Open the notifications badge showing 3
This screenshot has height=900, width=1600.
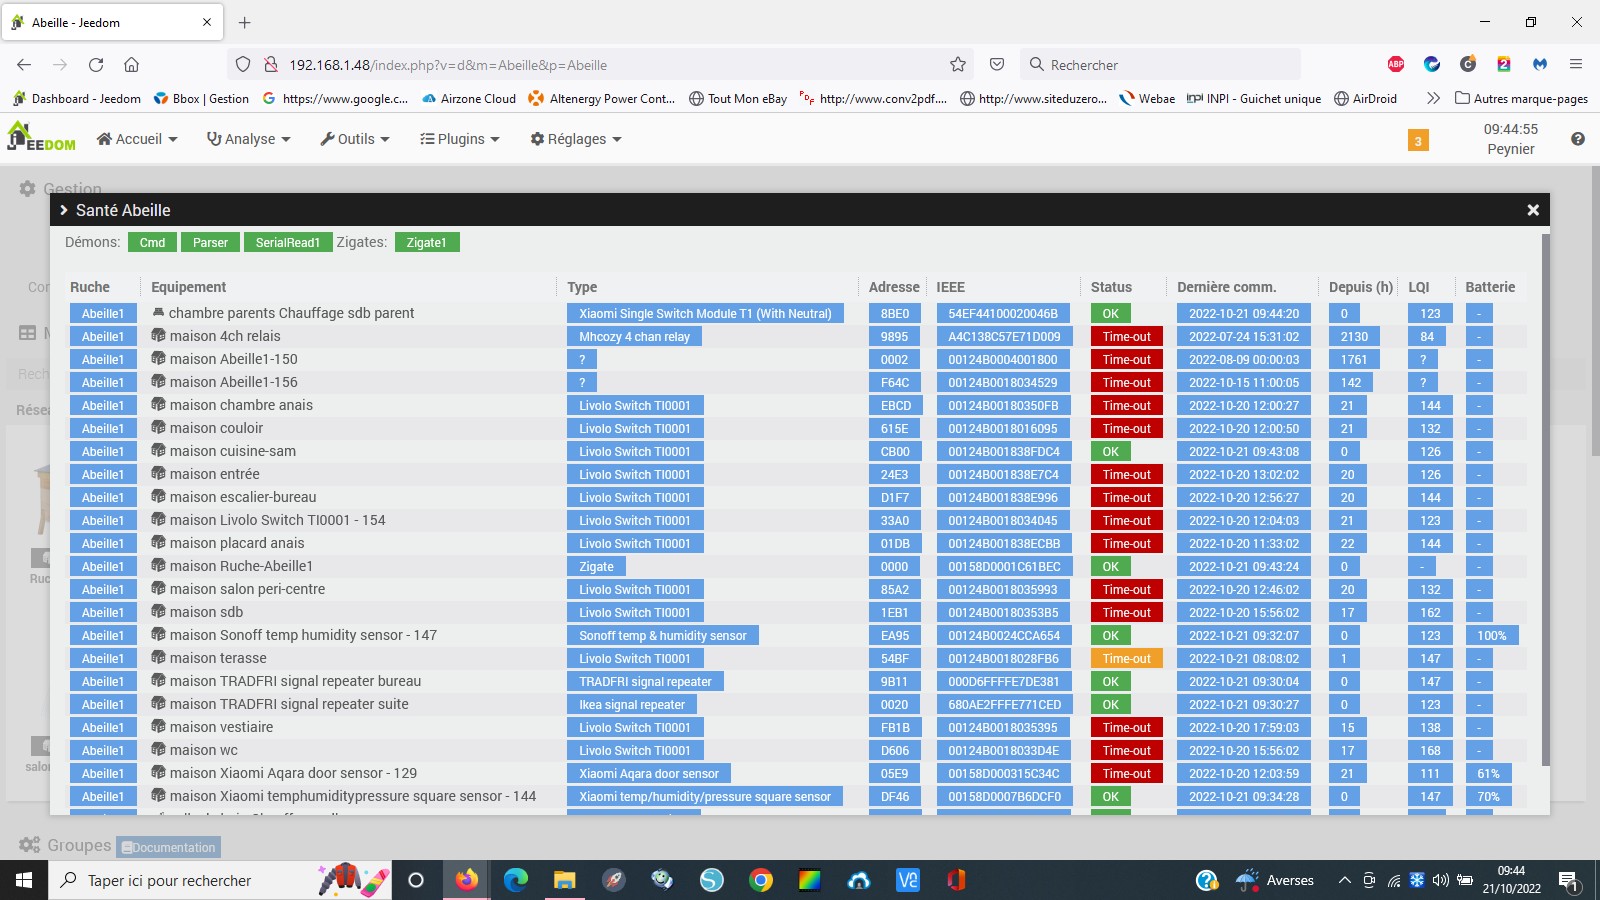pos(1417,141)
